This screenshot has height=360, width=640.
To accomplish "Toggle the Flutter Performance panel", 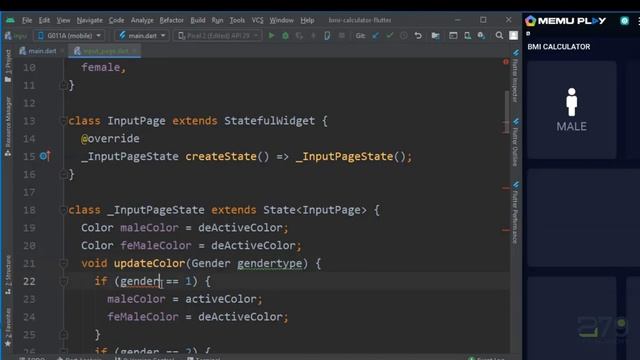I will point(516,212).
